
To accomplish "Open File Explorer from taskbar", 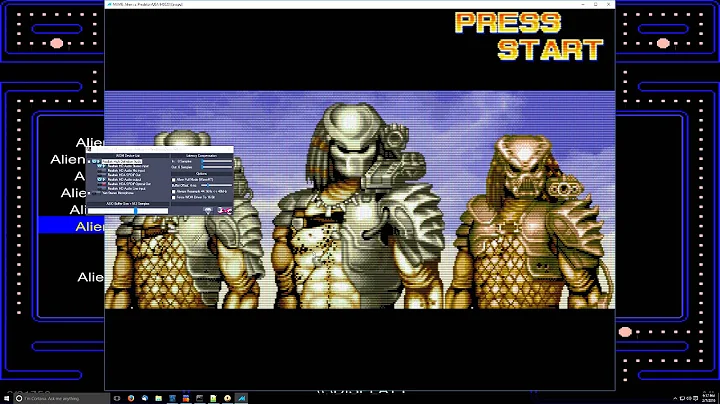I will point(158,398).
